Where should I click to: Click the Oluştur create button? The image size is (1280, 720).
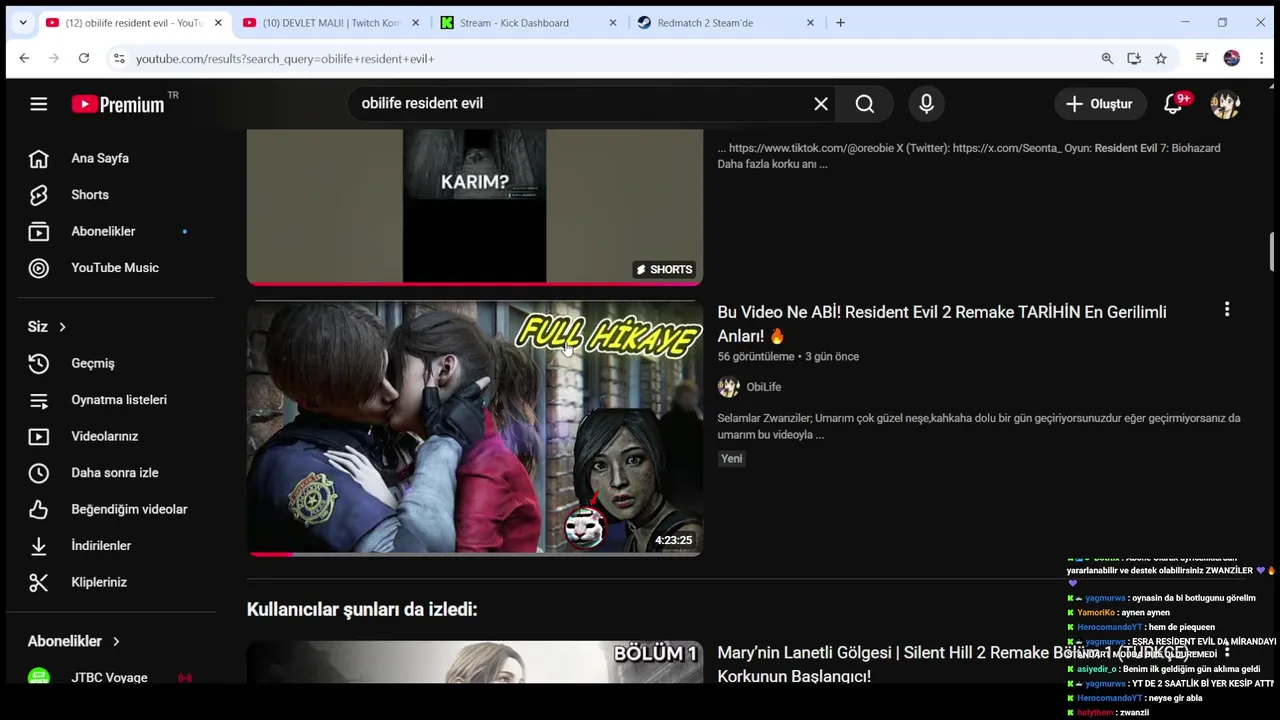1099,104
